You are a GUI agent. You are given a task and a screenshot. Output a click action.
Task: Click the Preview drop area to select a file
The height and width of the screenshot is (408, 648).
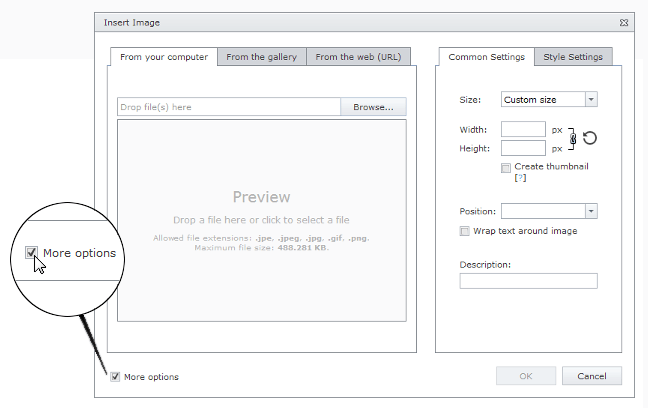click(262, 220)
